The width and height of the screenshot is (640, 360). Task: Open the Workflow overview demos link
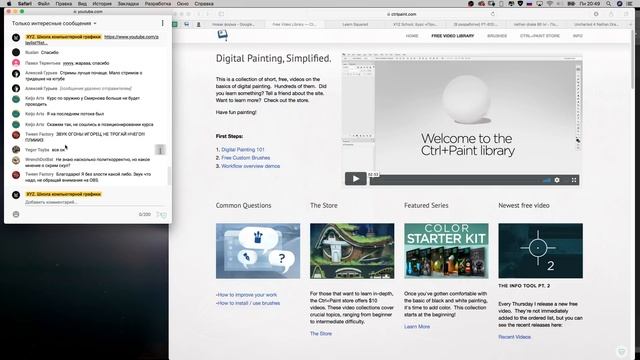[251, 166]
